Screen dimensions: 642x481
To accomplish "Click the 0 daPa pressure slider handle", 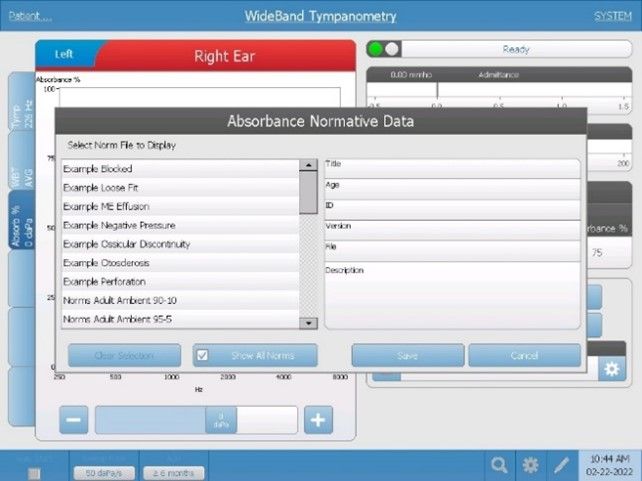I will click(221, 420).
